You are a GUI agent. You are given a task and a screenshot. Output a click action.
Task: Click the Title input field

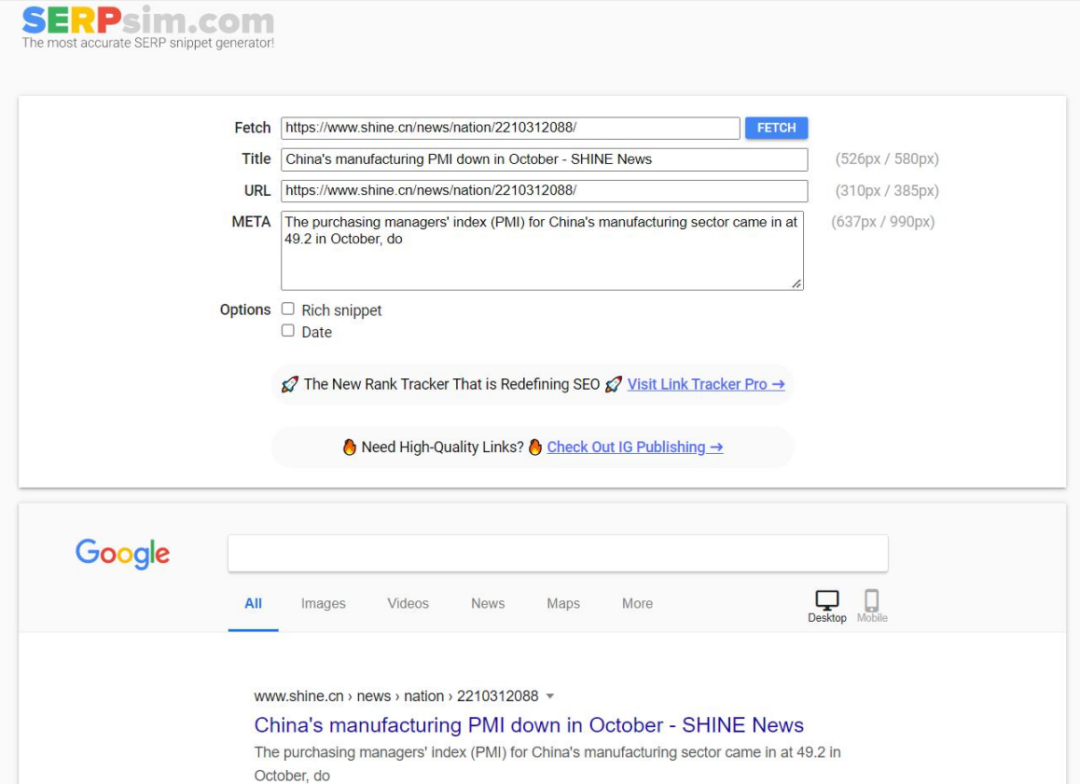(543, 159)
